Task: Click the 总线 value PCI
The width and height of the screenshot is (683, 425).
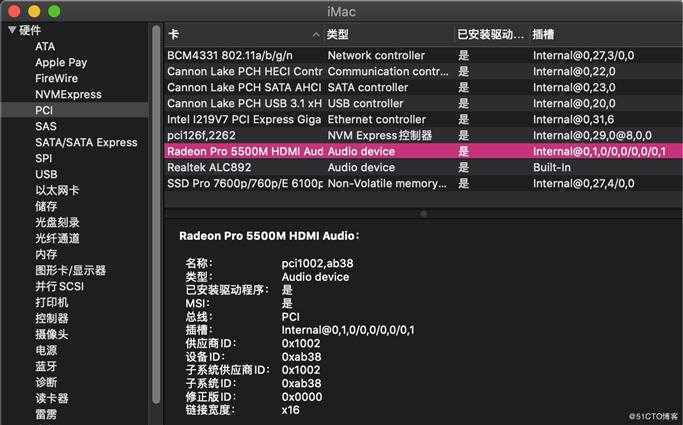Action: click(x=291, y=317)
